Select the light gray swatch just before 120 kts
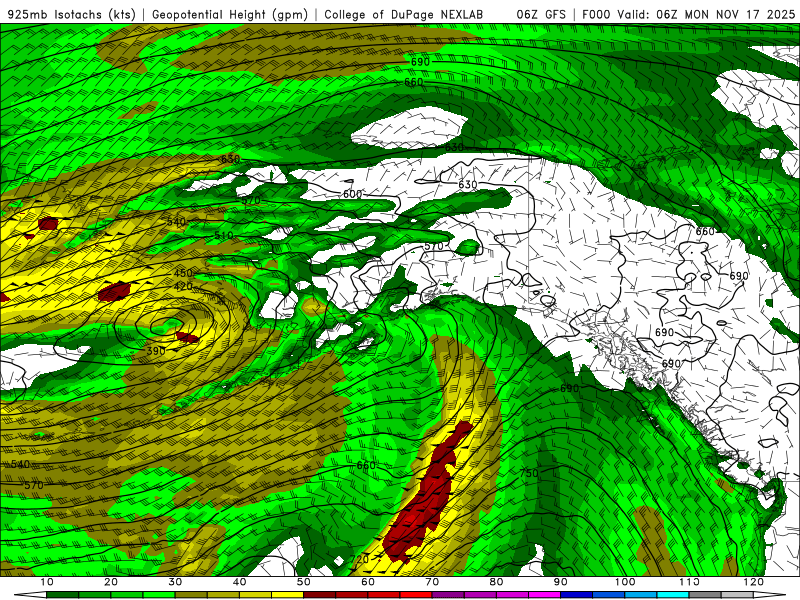Screen dimensions: 800x600 [737, 595]
